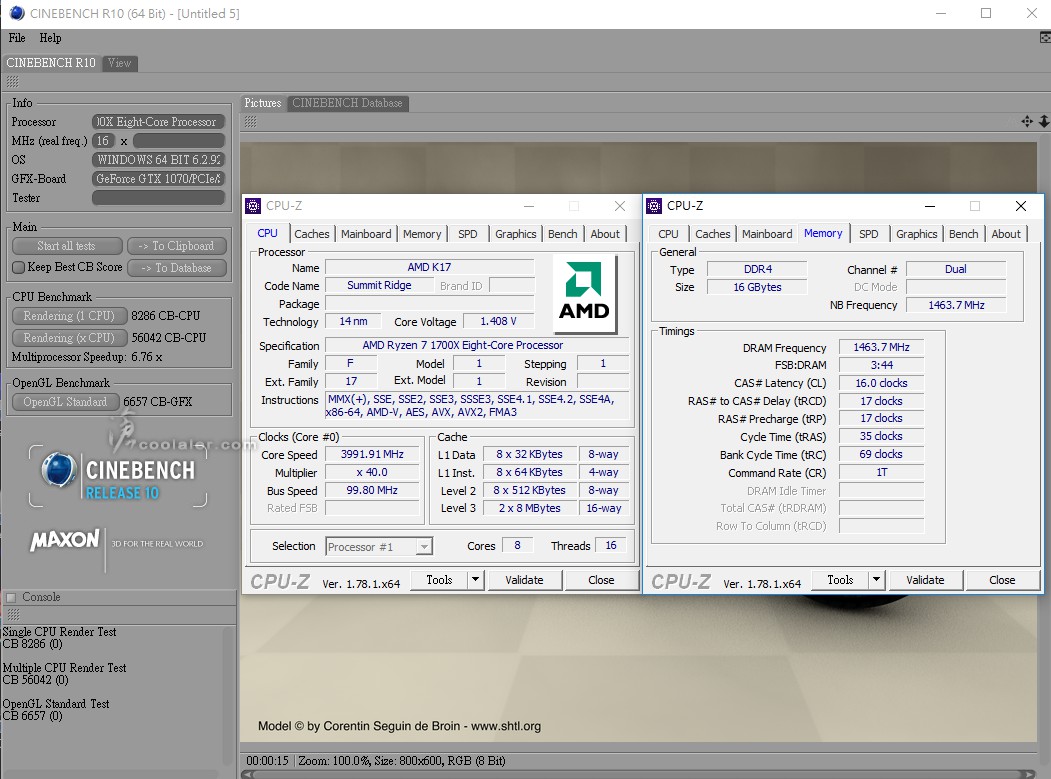
Task: Open the Processor #1 selection dropdown
Action: [379, 547]
